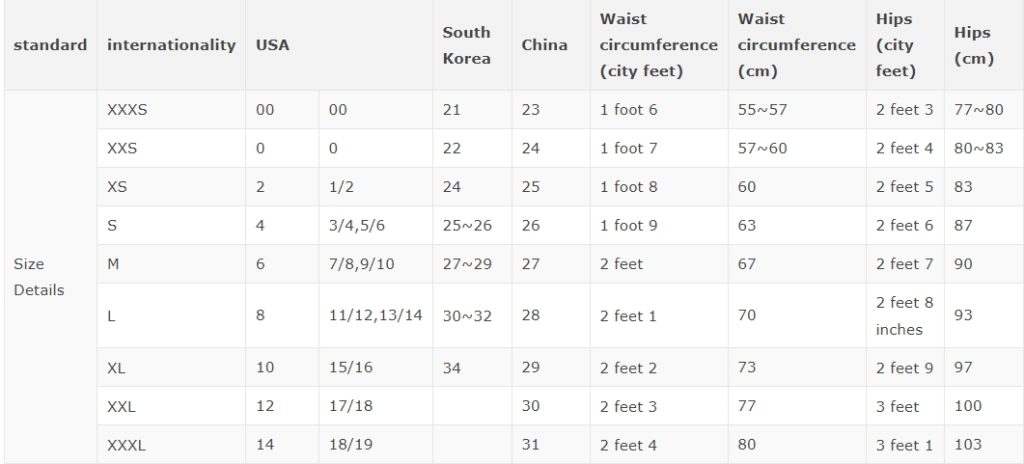Select the 'China' column header

pos(551,45)
